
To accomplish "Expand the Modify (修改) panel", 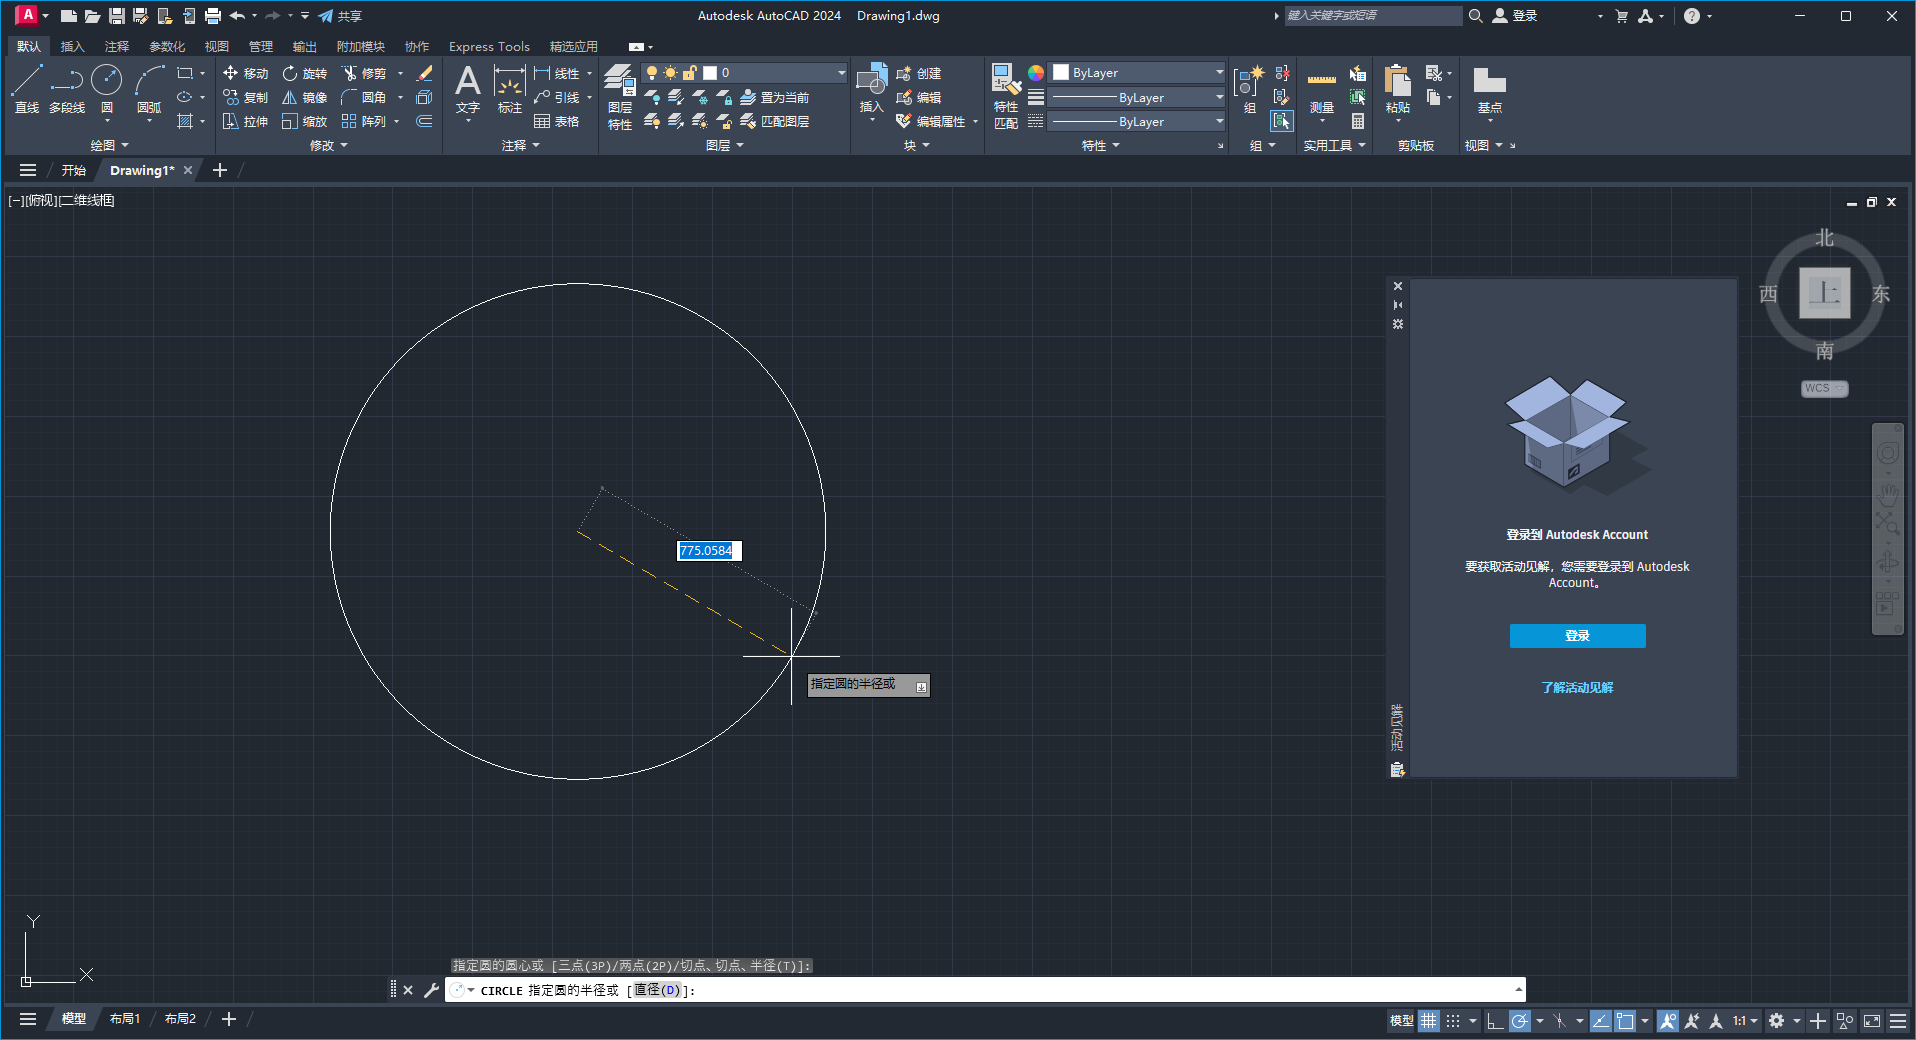I will point(328,146).
